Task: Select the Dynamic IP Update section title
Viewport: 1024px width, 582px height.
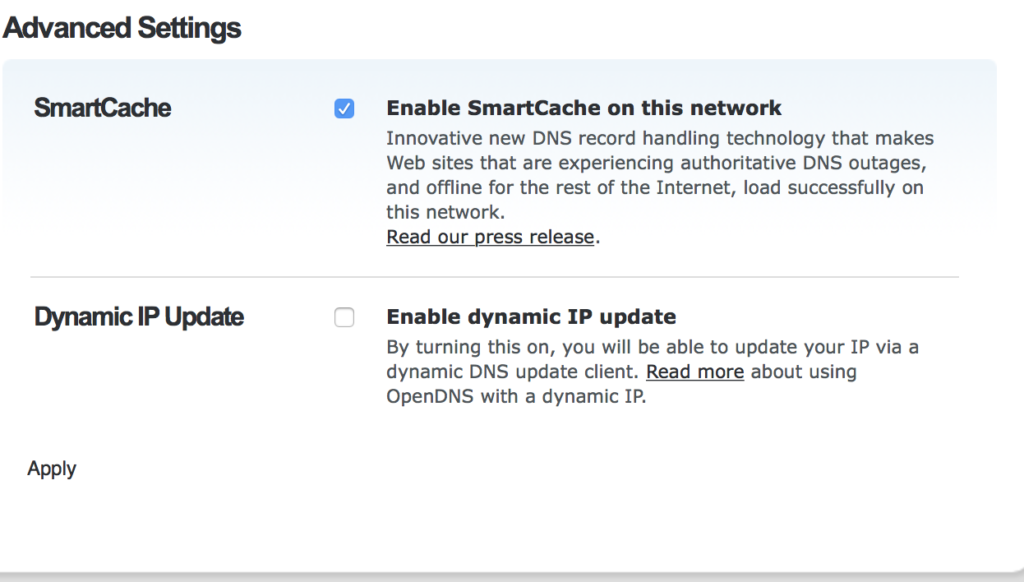Action: (139, 317)
